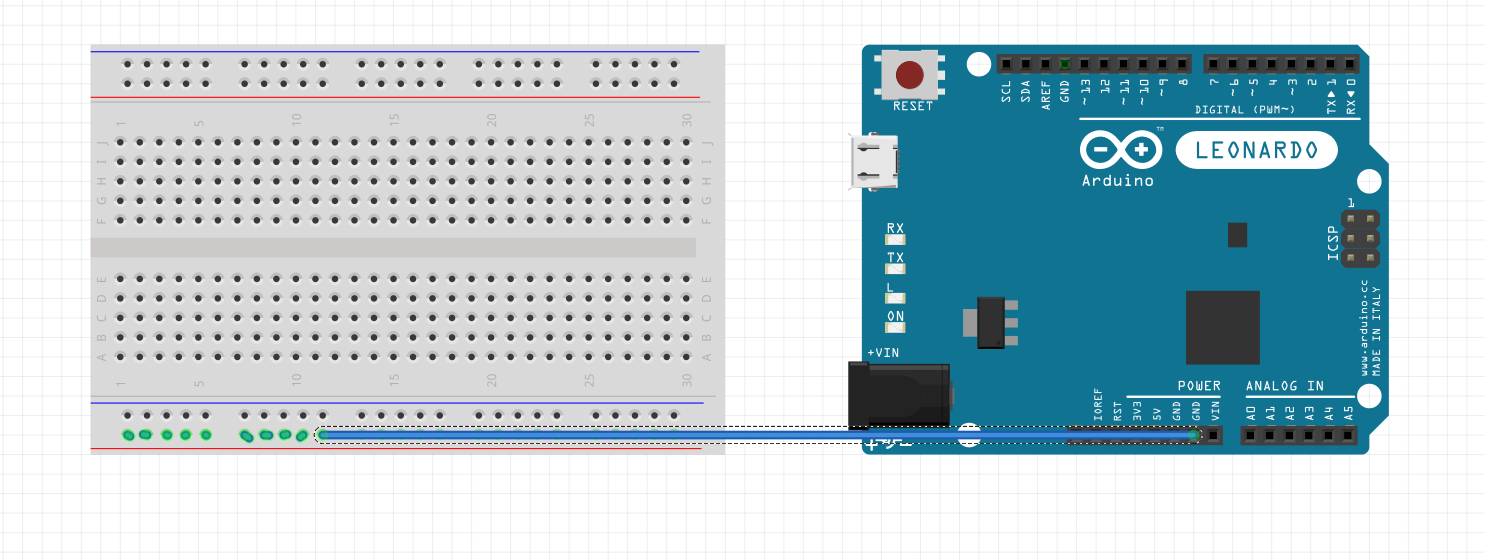
Task: Click digital pin ~3 socket
Action: pos(1292,64)
